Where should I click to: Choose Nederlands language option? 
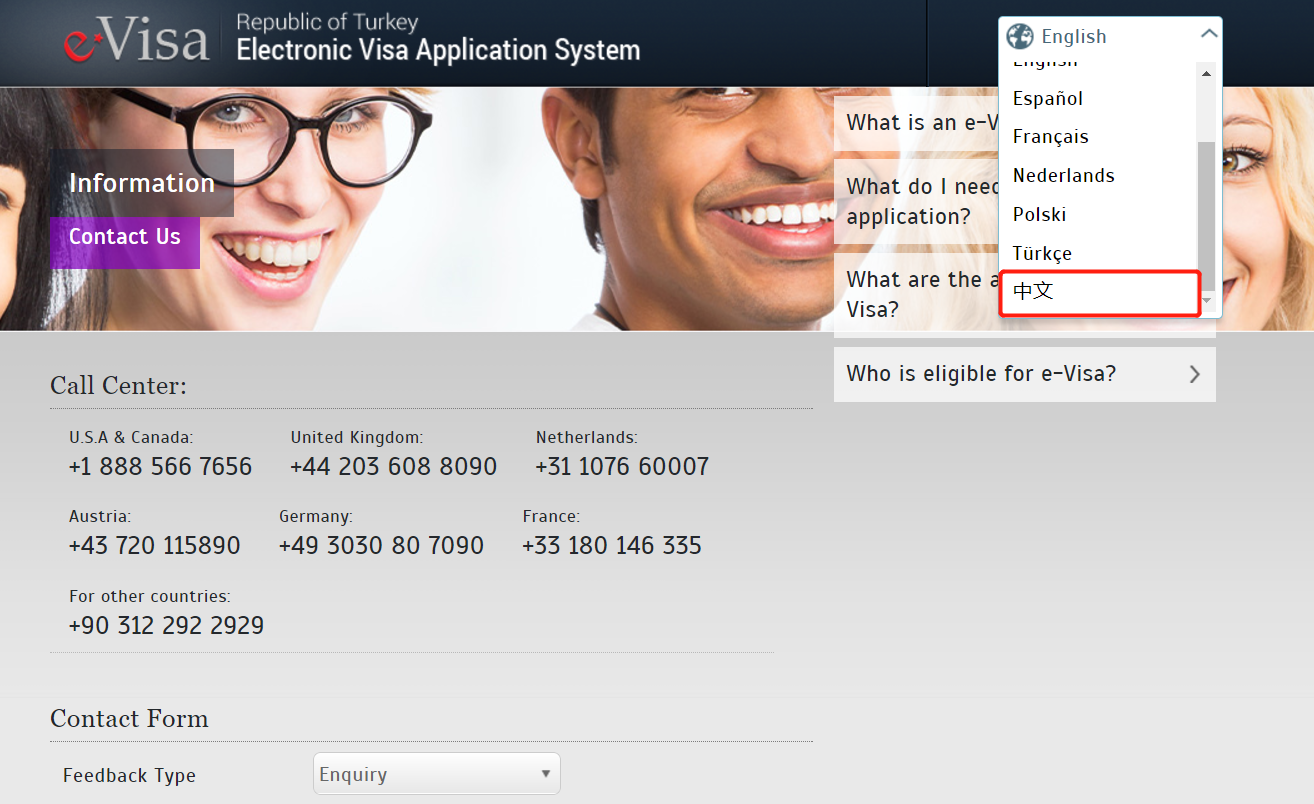1063,175
